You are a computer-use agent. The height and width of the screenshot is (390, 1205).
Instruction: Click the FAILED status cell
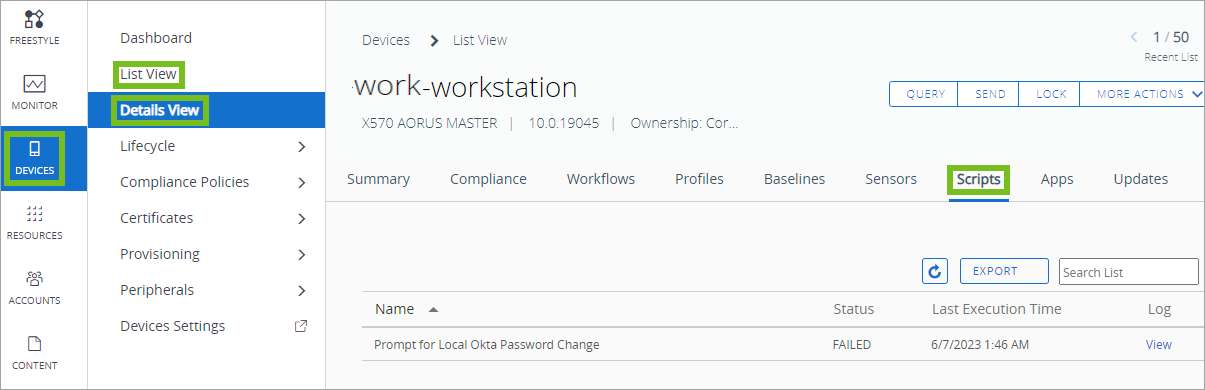point(852,345)
